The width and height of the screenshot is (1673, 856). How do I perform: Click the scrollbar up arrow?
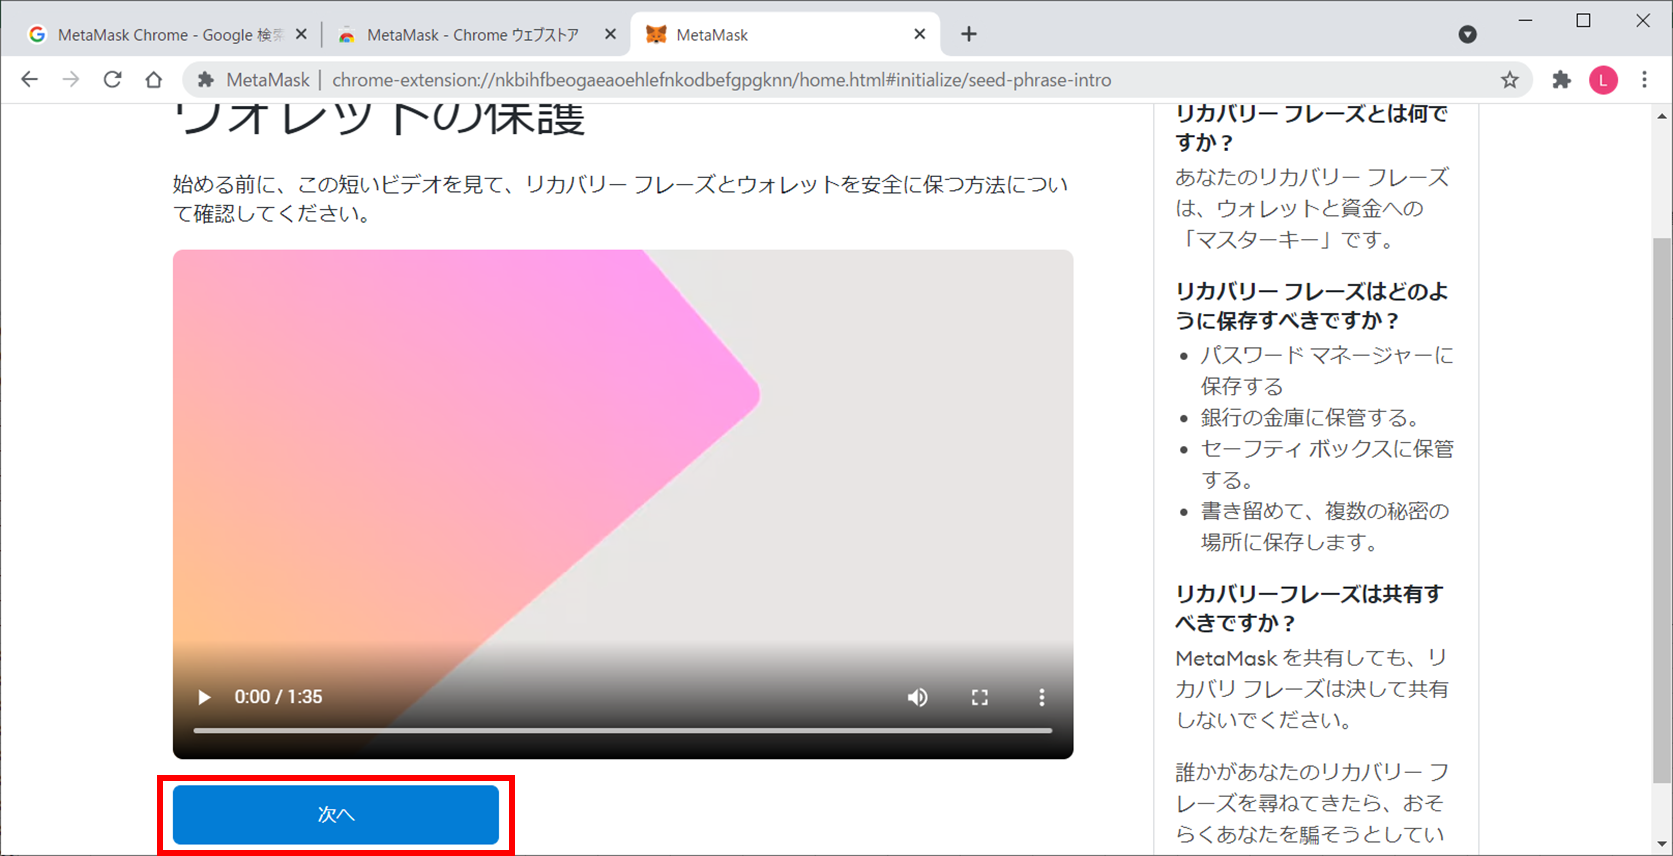tap(1662, 116)
